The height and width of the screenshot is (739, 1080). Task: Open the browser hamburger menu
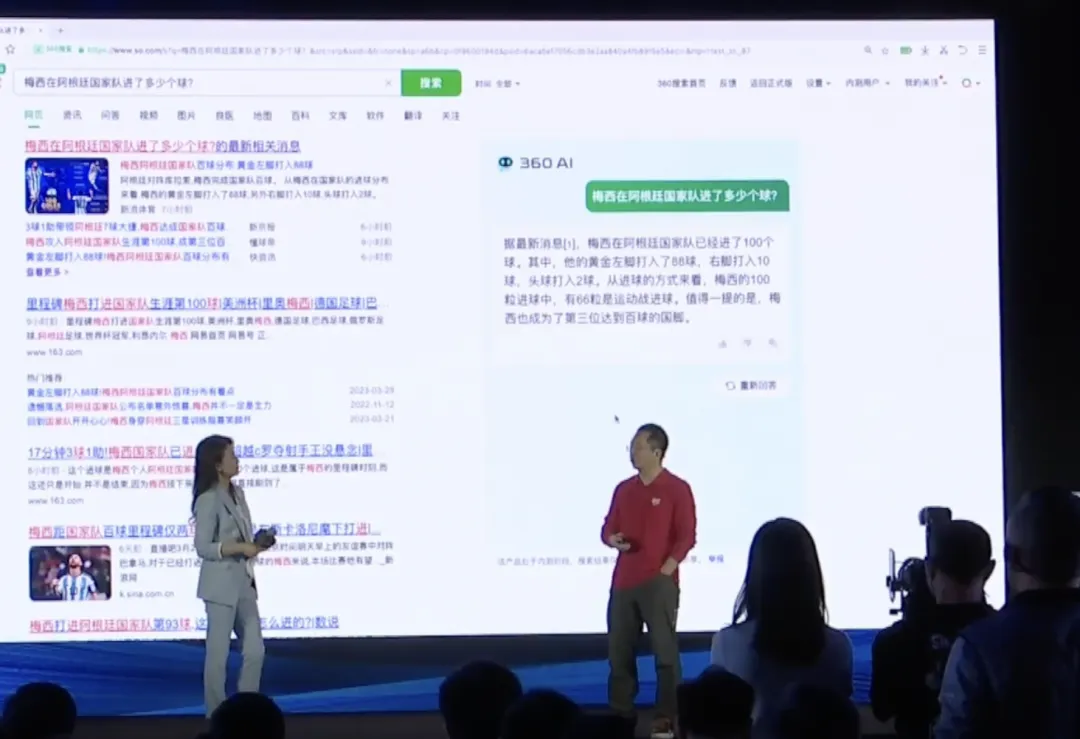click(x=982, y=50)
